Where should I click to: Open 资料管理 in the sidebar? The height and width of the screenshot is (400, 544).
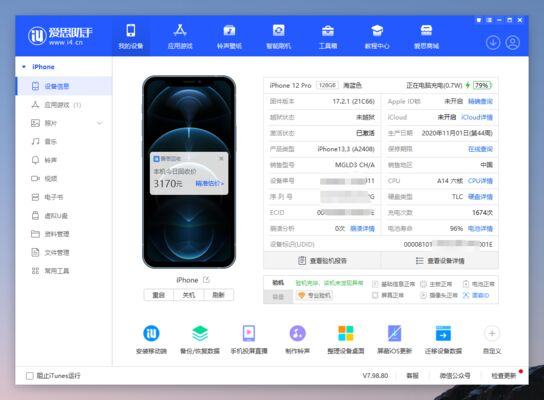pos(64,234)
